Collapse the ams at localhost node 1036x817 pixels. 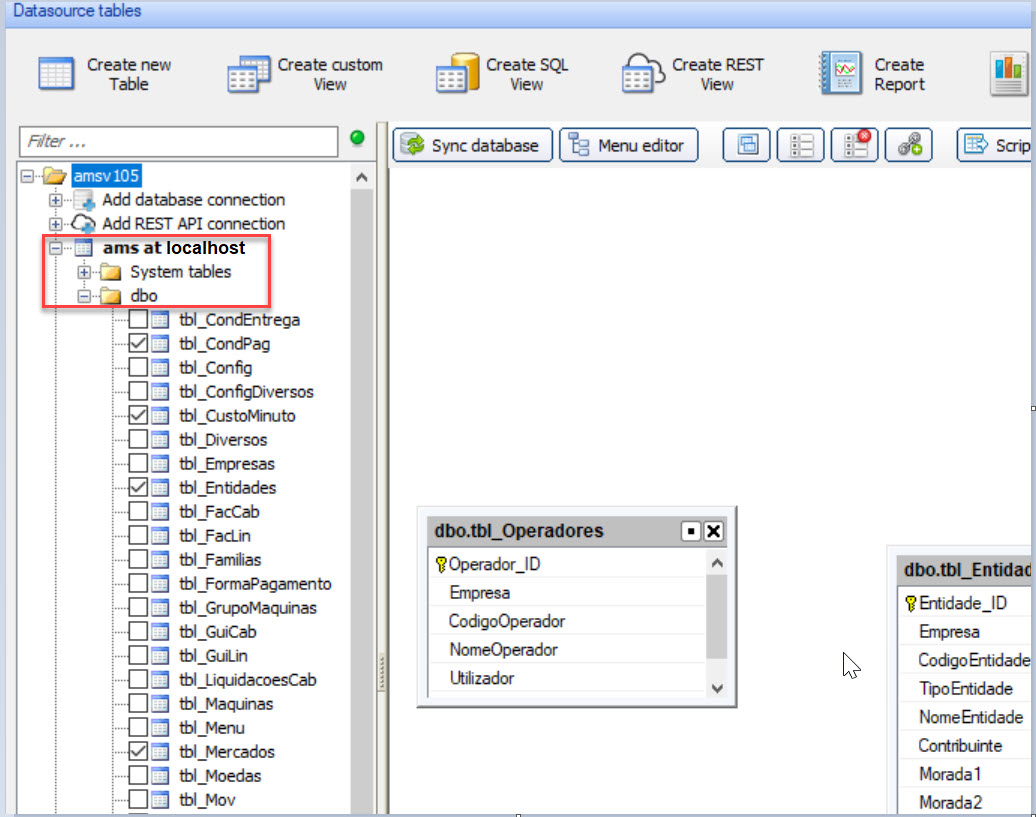click(x=56, y=248)
